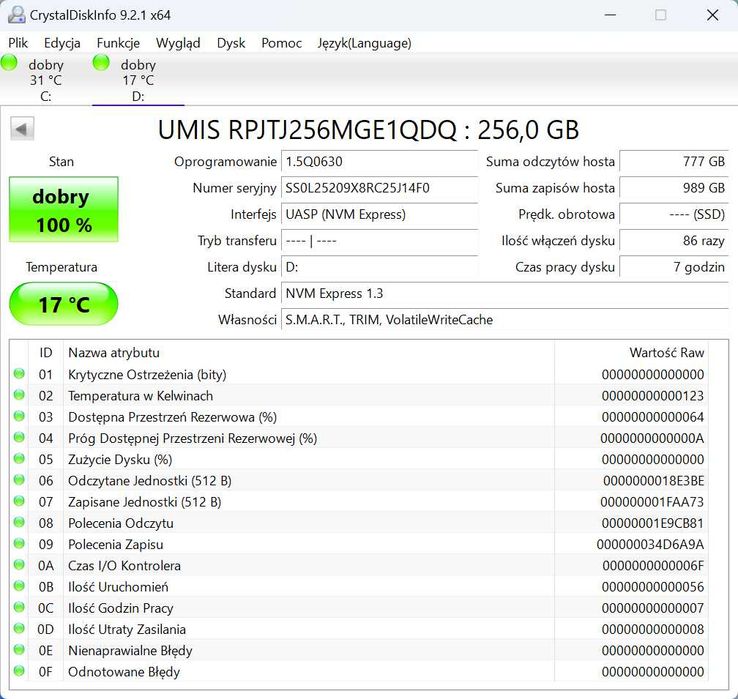Click the 17 °C temperature button
The width and height of the screenshot is (738, 699).
coord(64,304)
